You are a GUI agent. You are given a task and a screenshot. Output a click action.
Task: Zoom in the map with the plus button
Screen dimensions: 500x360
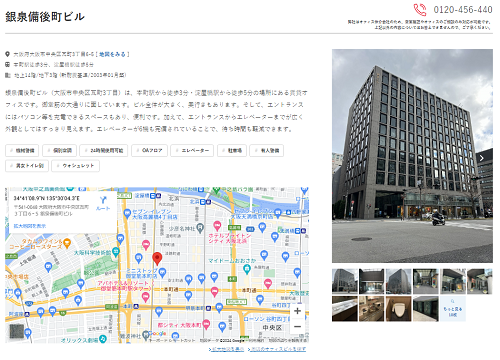tap(297, 311)
